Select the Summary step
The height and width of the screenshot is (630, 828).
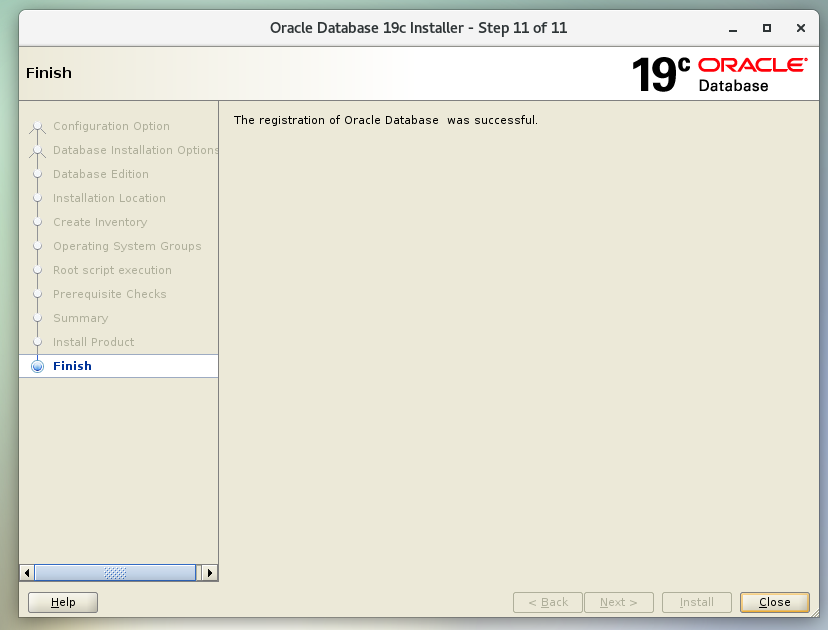[x=80, y=318]
